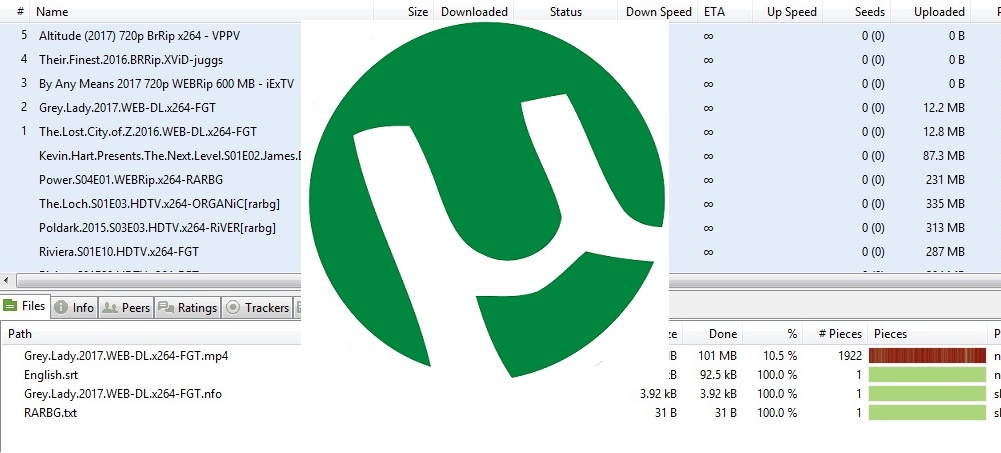
Task: Click the 287 MB uploaded value
Action: [x=945, y=252]
